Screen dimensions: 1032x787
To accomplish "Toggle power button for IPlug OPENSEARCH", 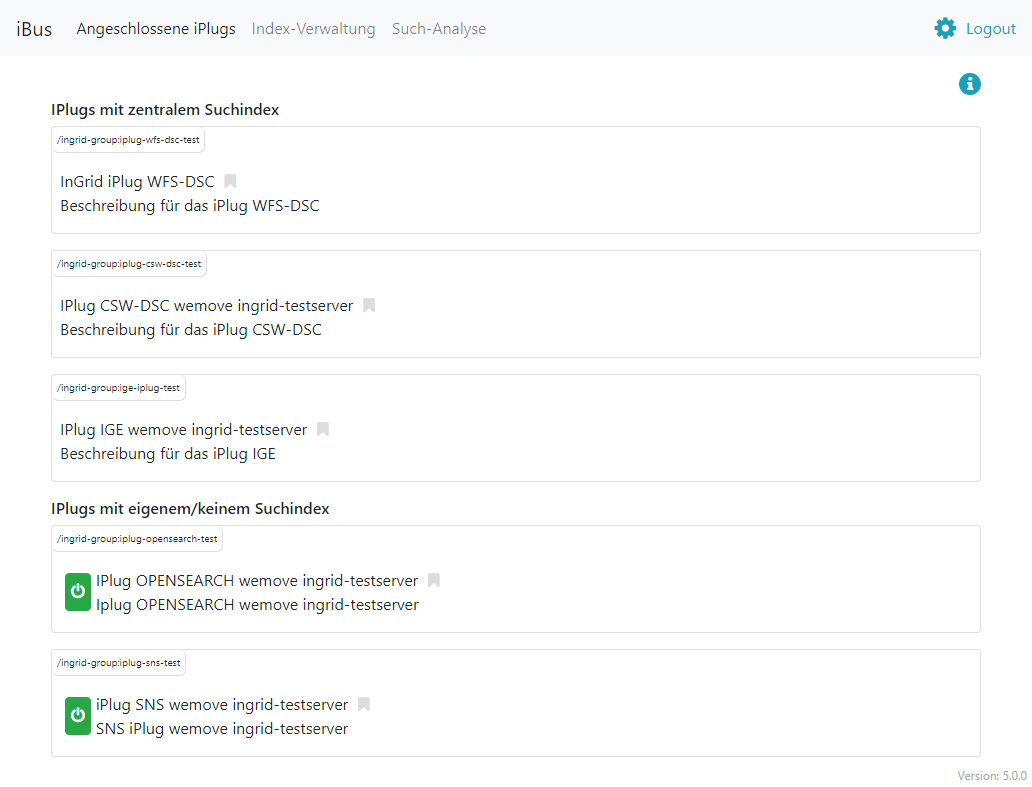I will (78, 592).
